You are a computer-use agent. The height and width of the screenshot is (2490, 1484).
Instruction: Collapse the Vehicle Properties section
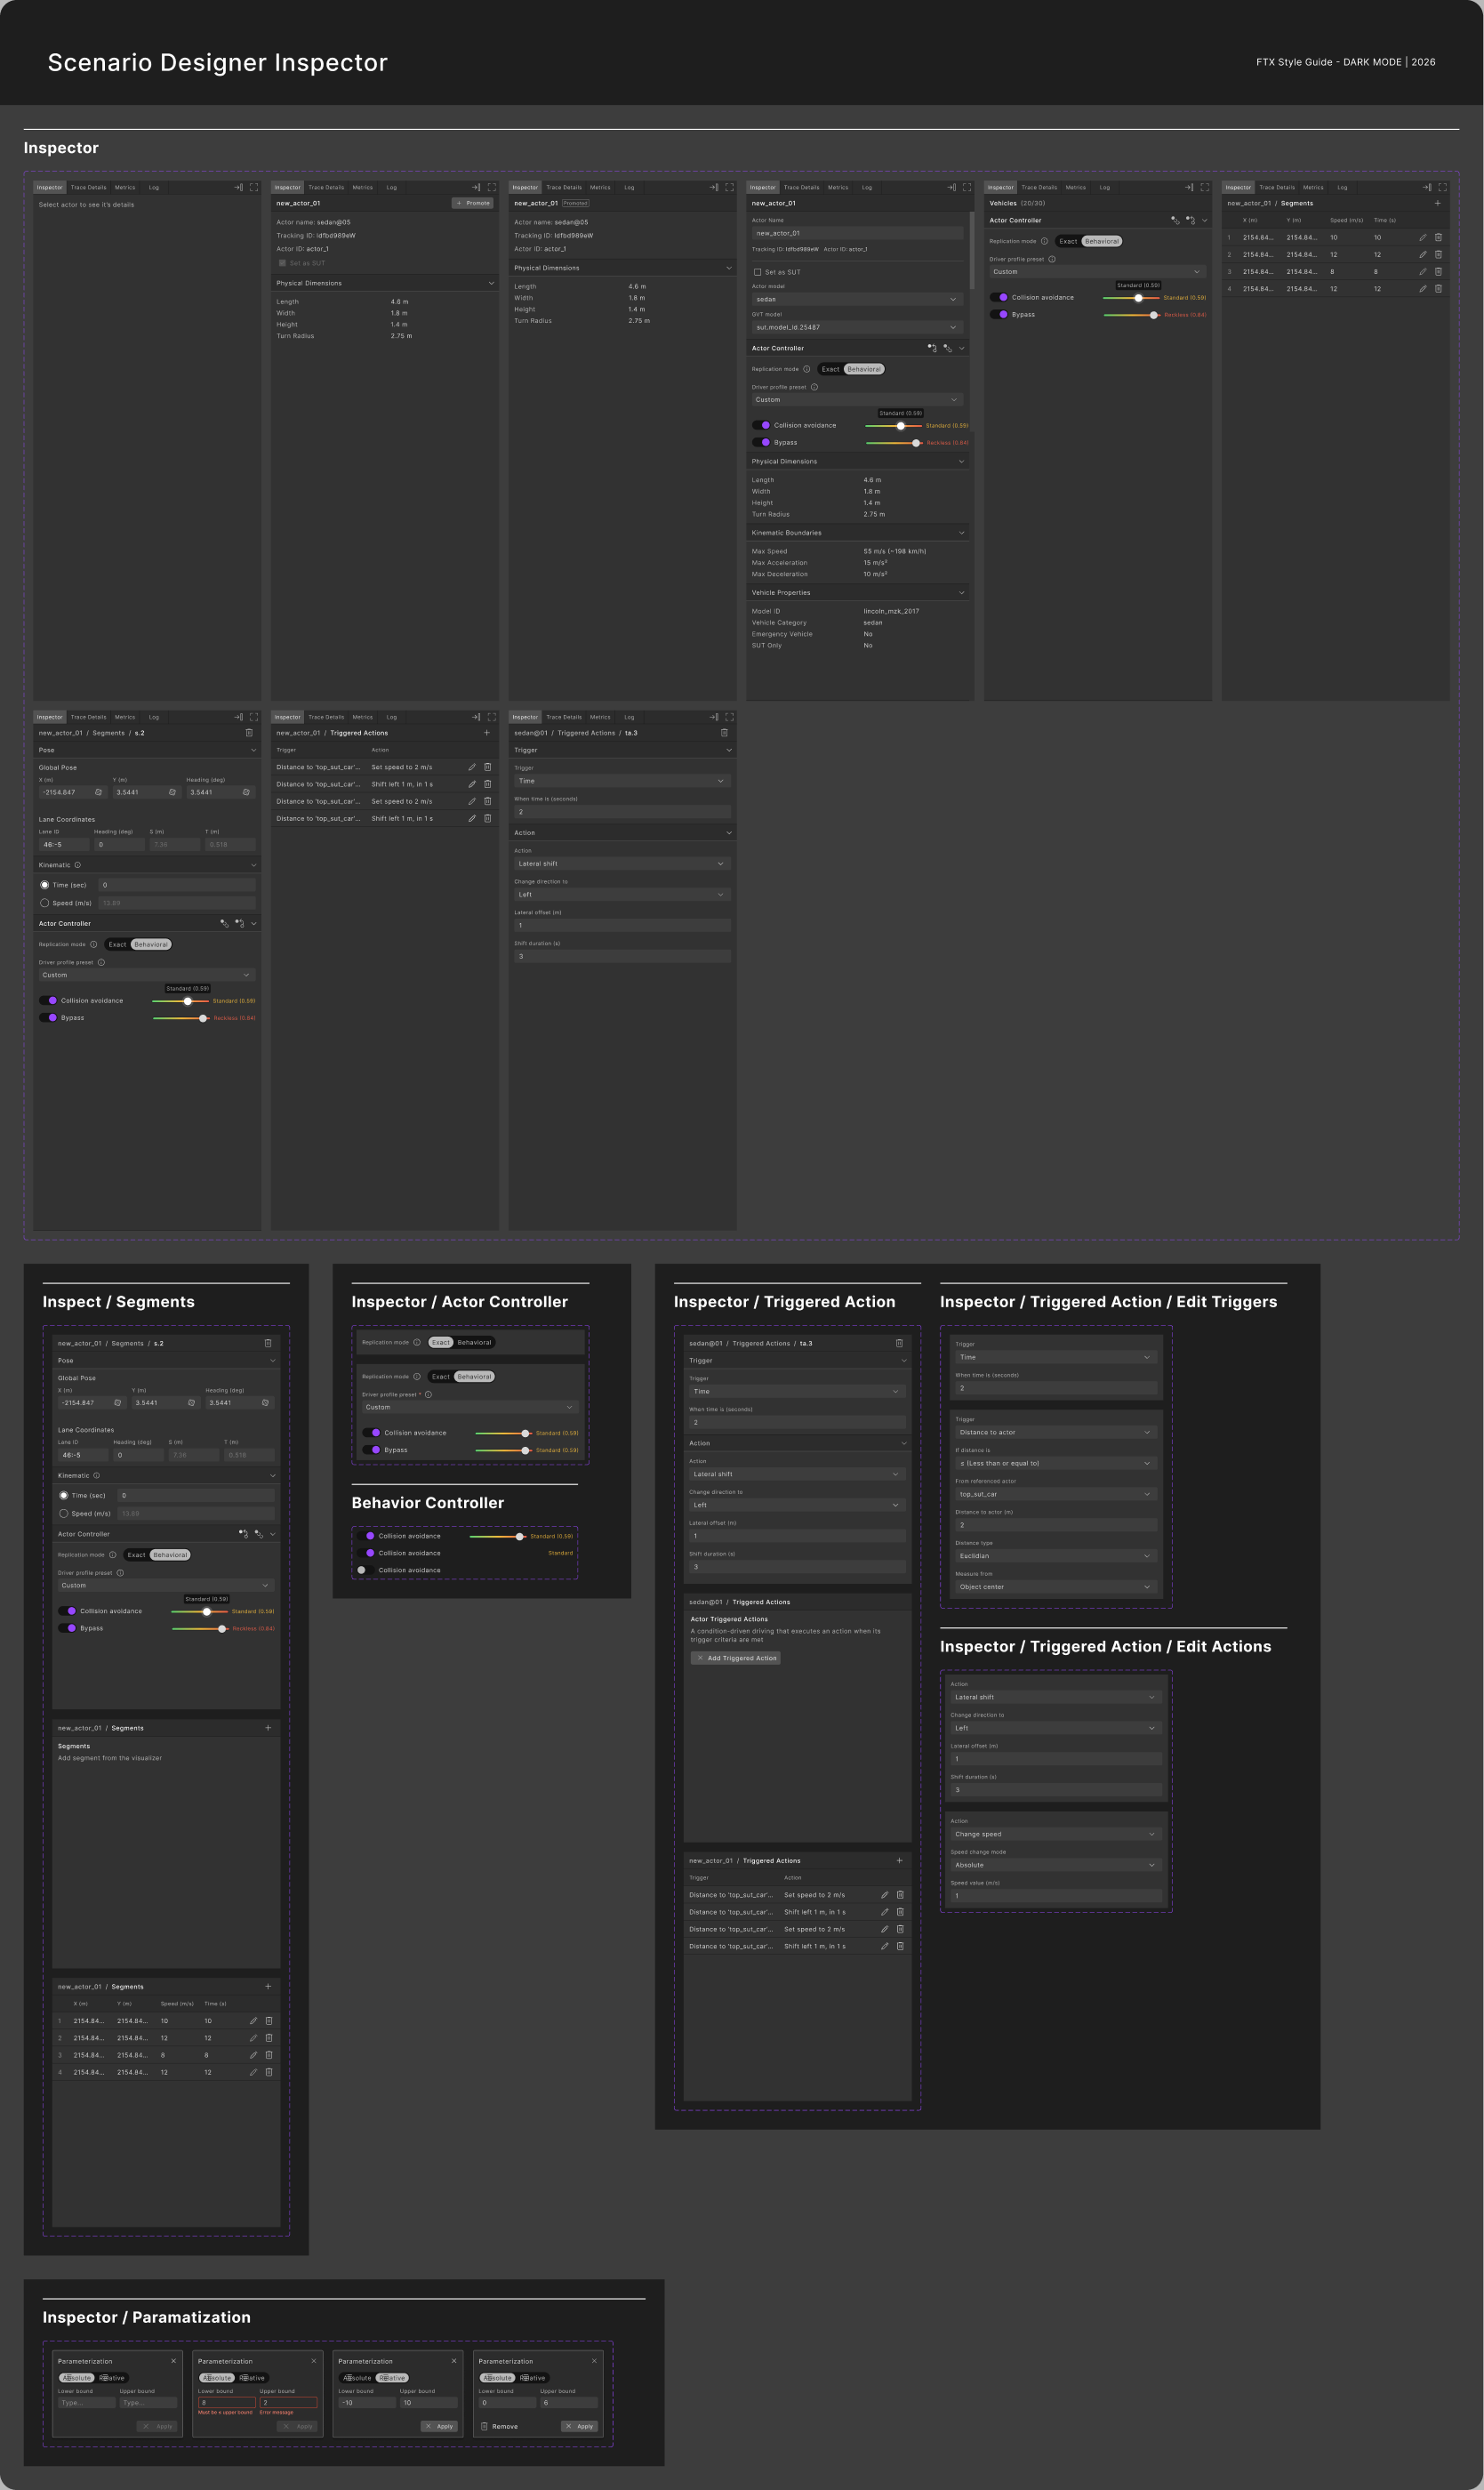pyautogui.click(x=961, y=593)
